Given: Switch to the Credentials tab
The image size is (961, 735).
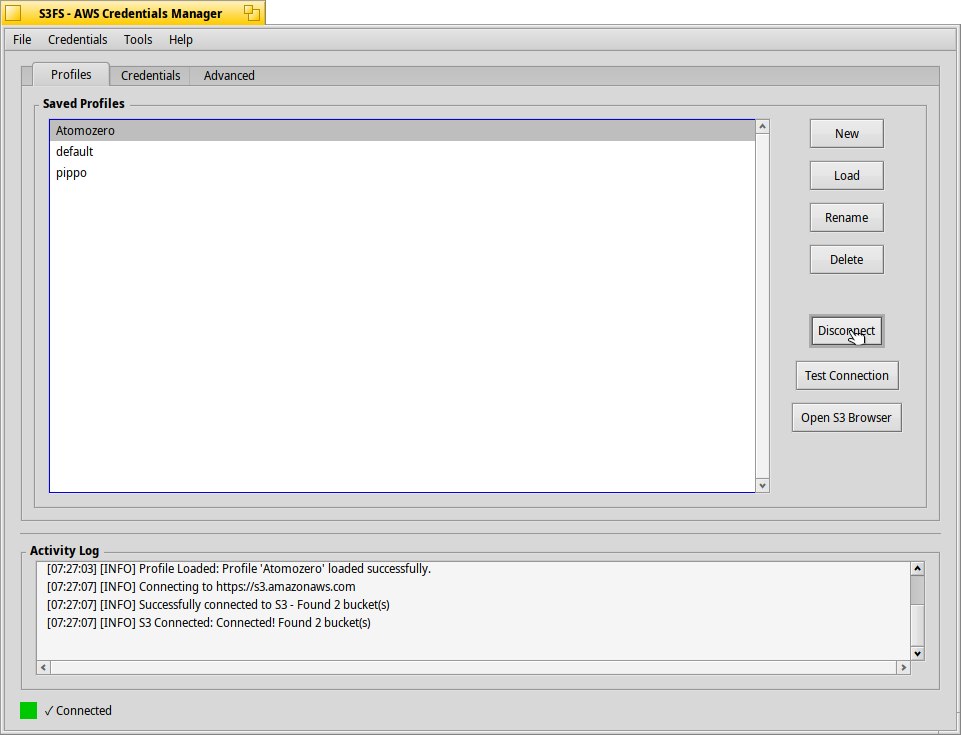Looking at the screenshot, I should click(150, 76).
